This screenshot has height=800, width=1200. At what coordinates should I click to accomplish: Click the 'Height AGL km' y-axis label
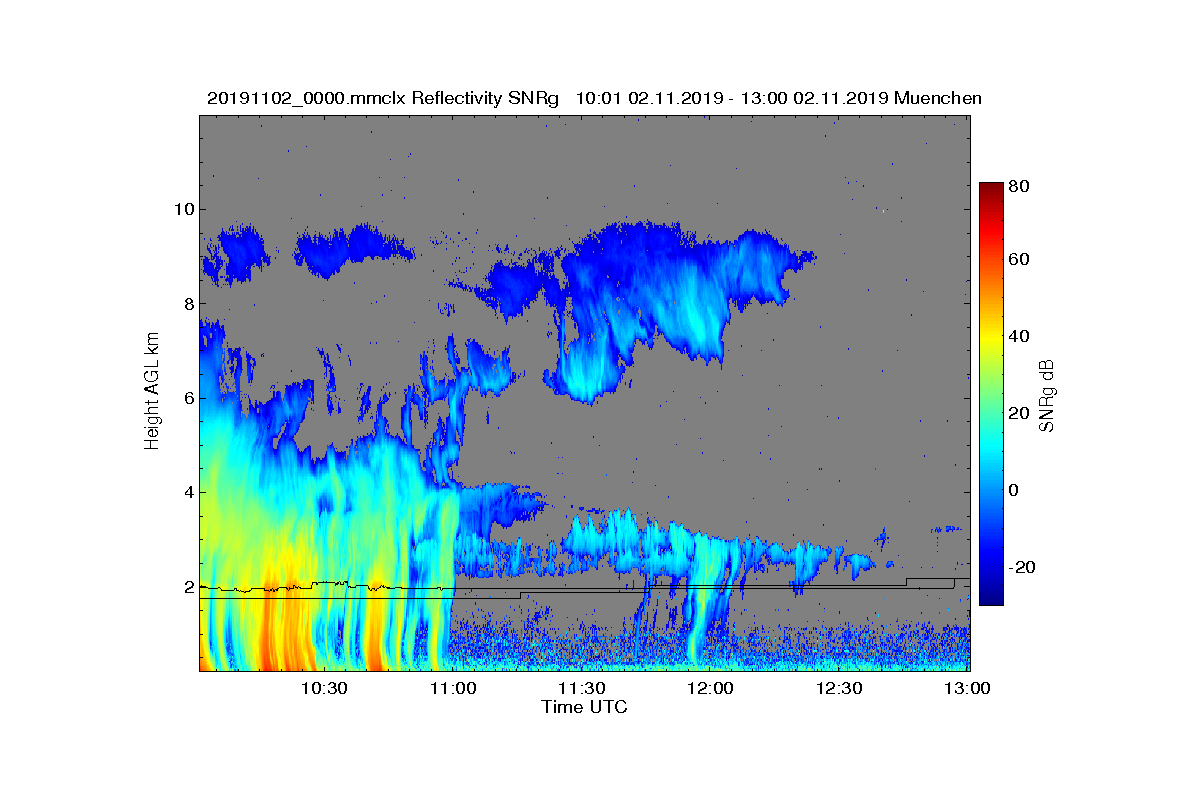tap(152, 391)
